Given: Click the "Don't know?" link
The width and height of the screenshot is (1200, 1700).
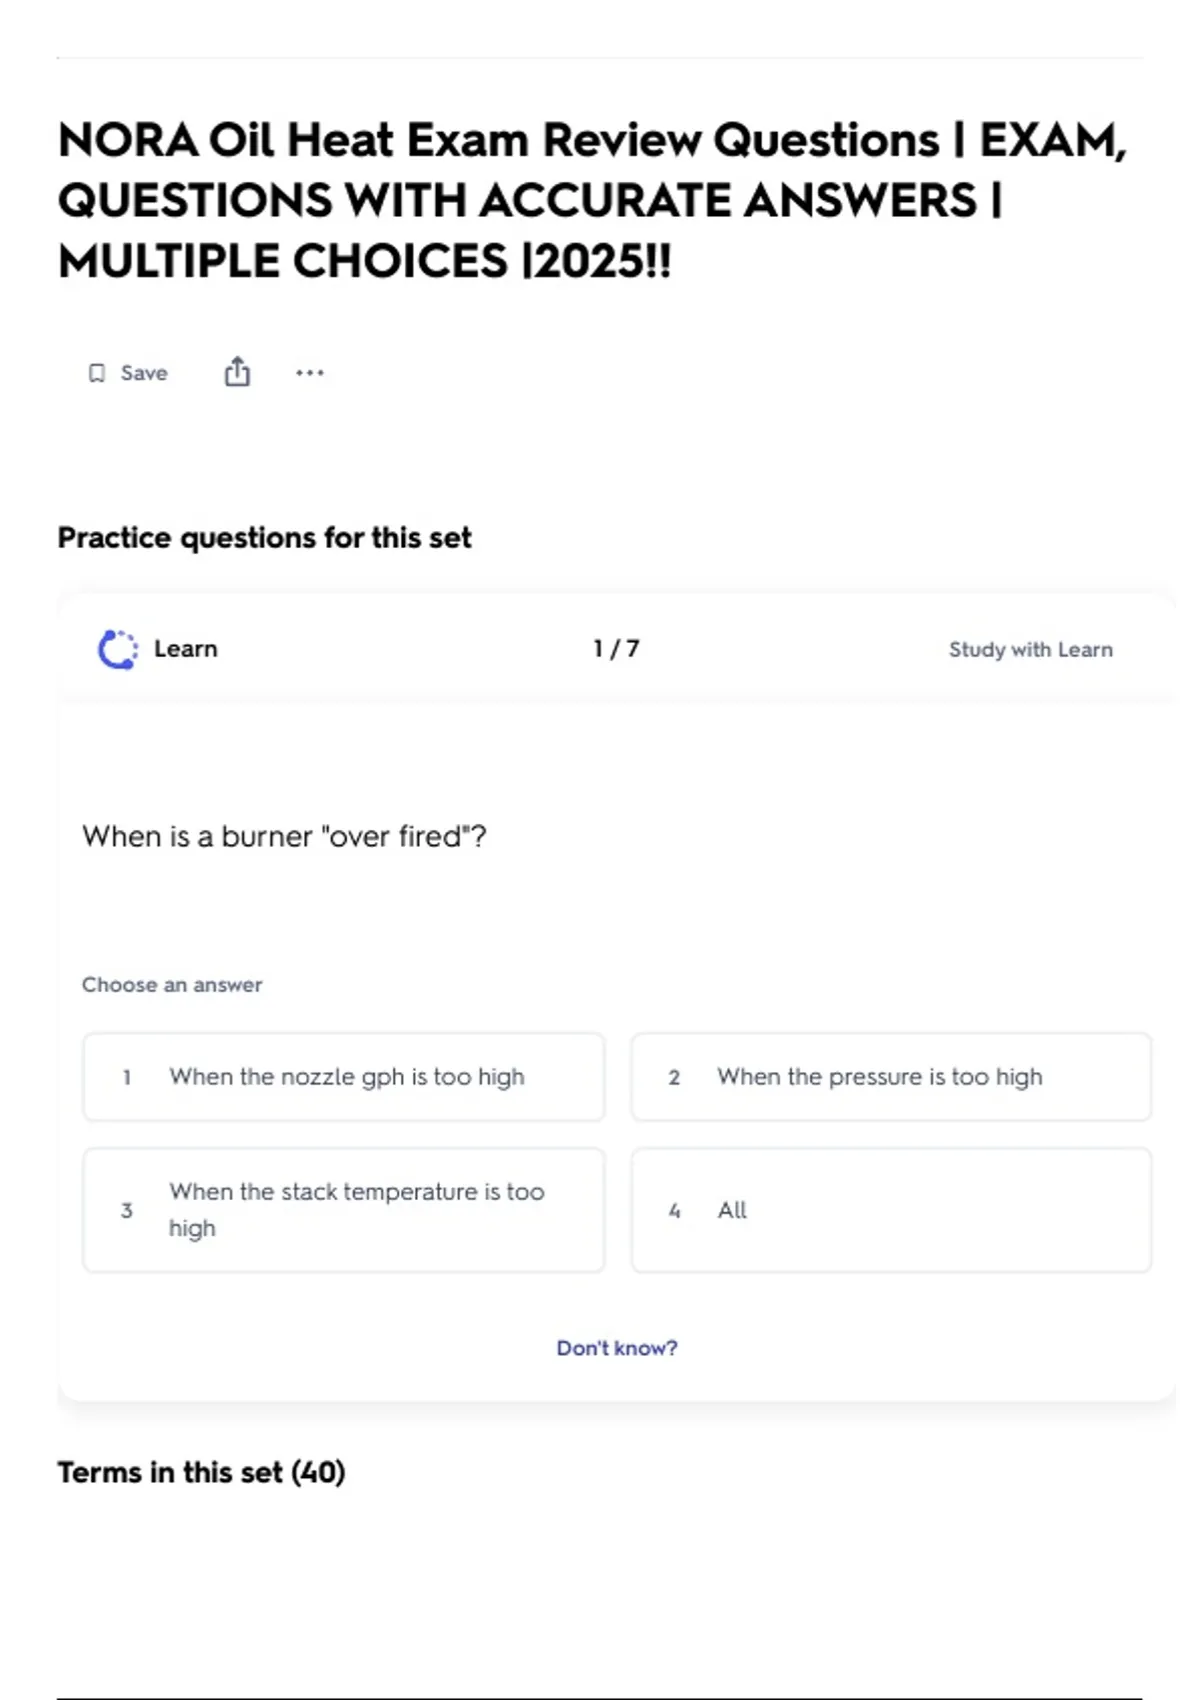Looking at the screenshot, I should 617,1348.
